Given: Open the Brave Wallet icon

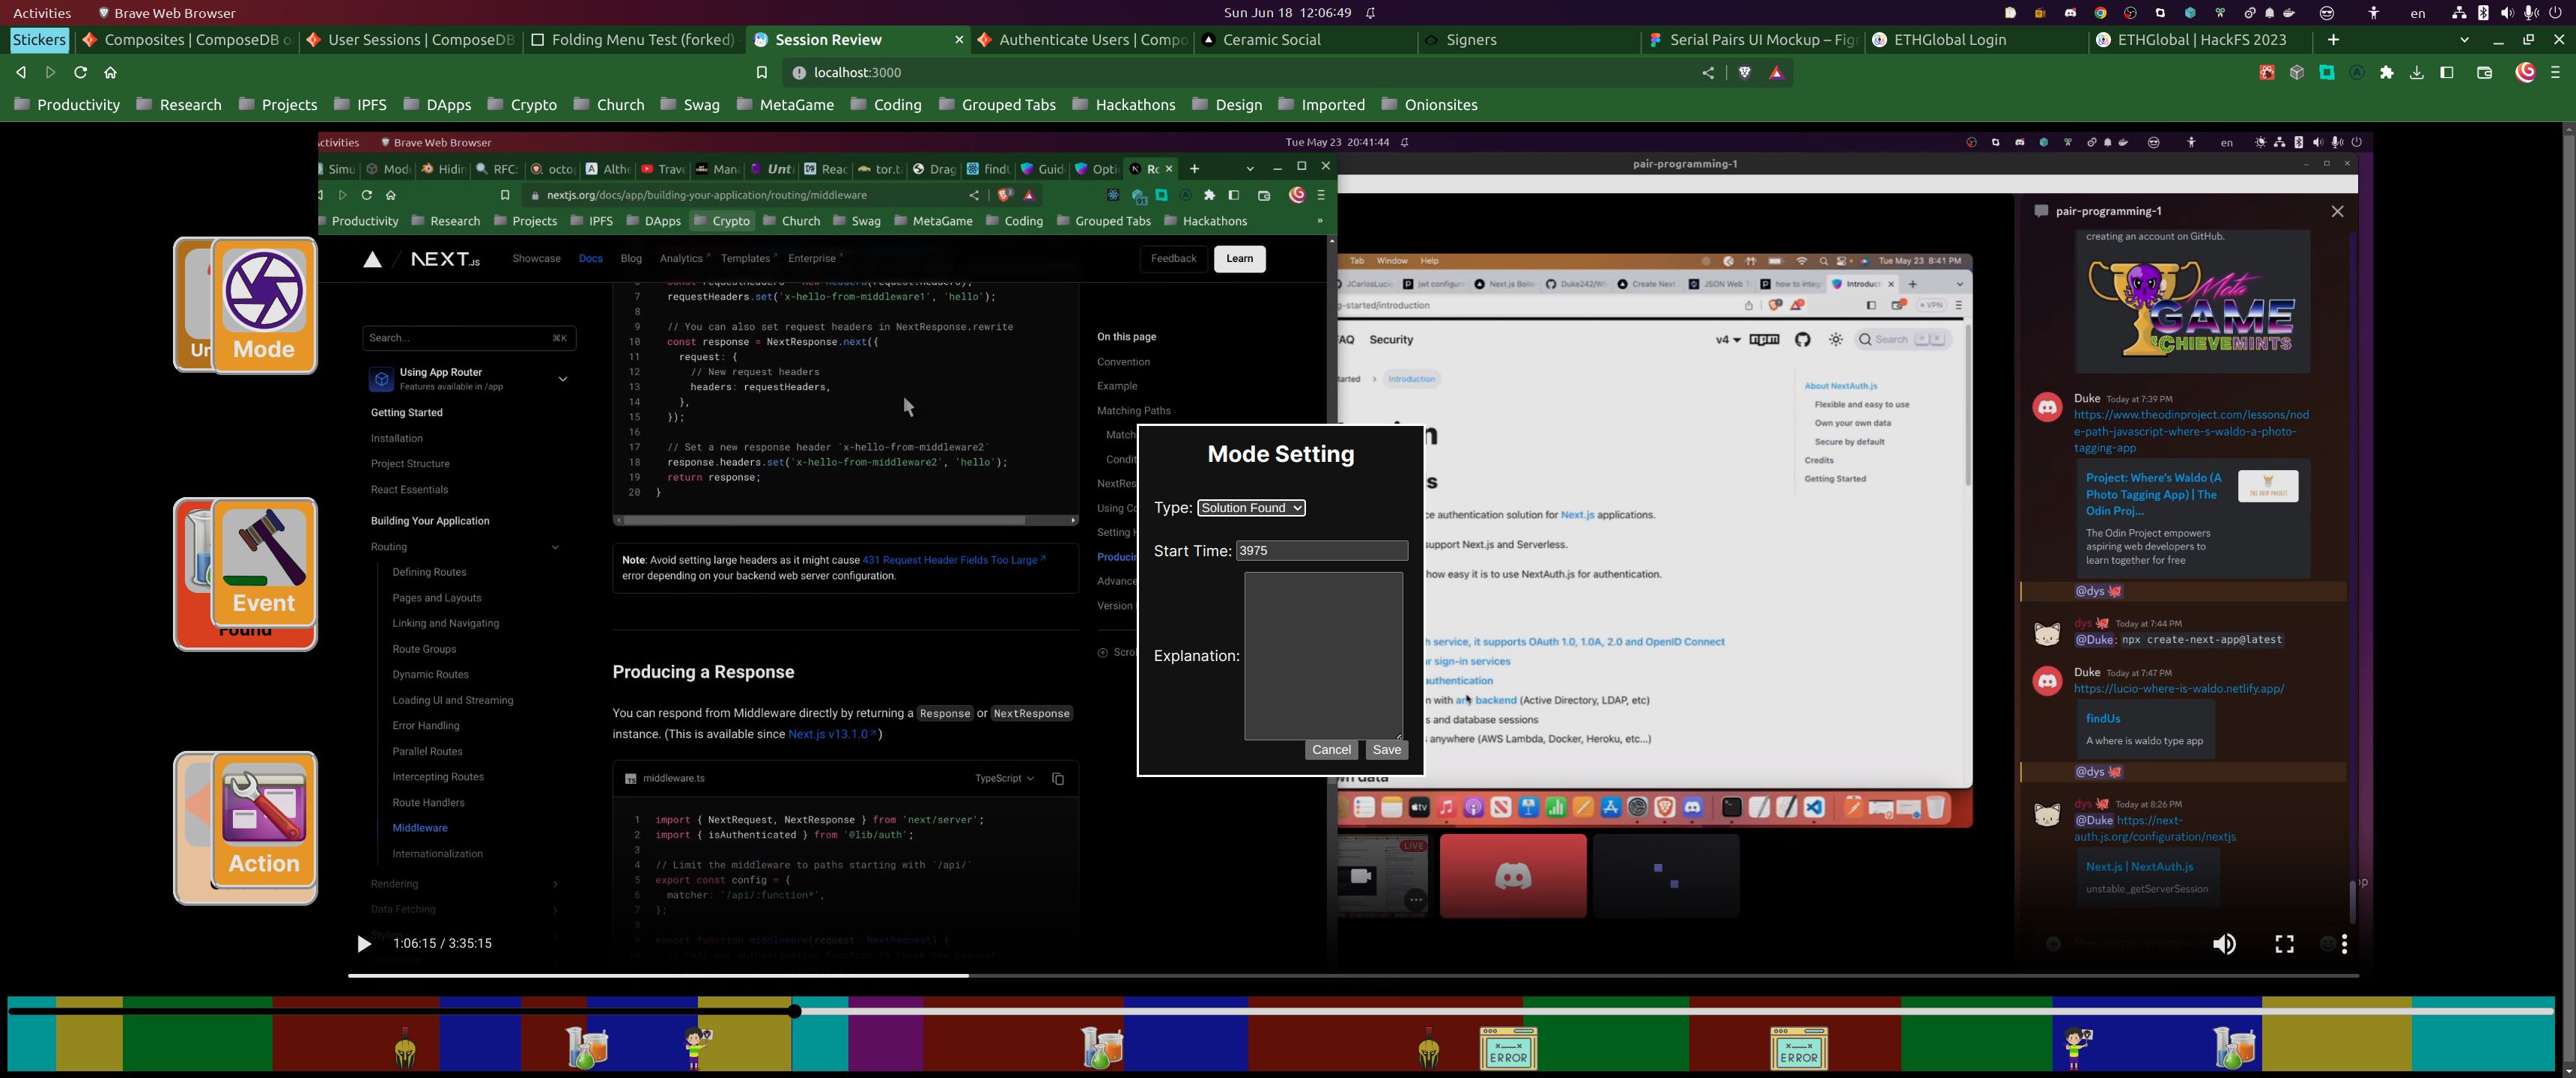Looking at the screenshot, I should tap(2484, 73).
